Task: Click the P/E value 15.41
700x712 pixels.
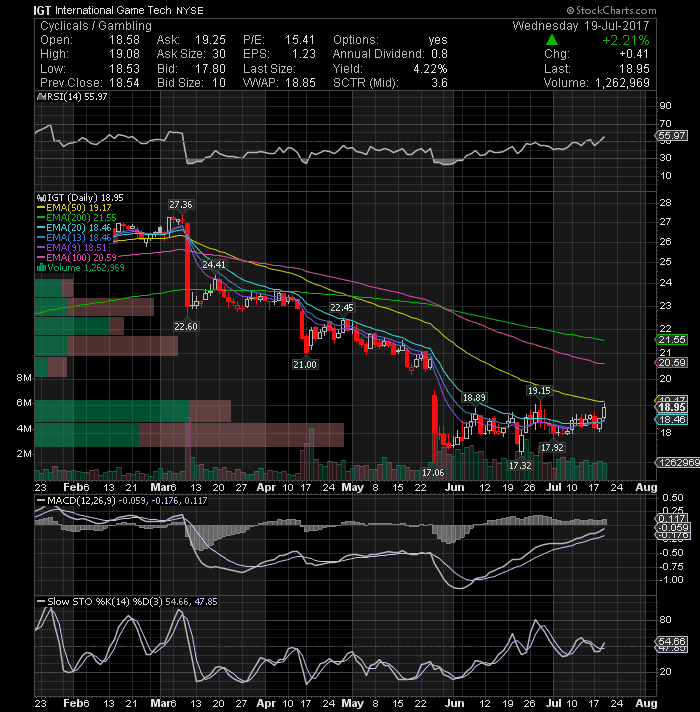Action: [x=300, y=40]
